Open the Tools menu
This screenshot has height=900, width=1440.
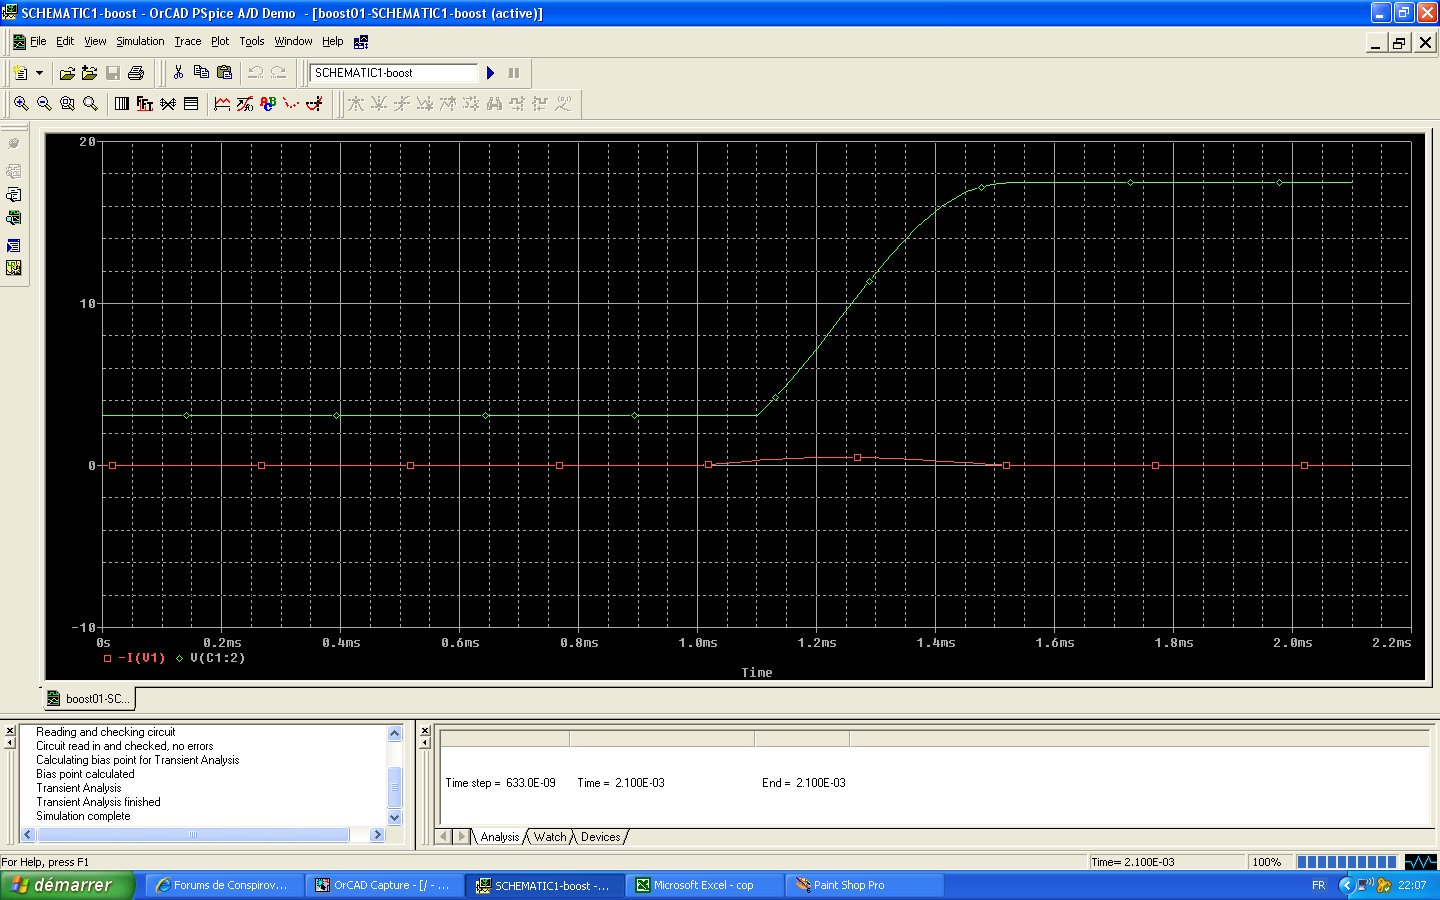pyautogui.click(x=252, y=41)
